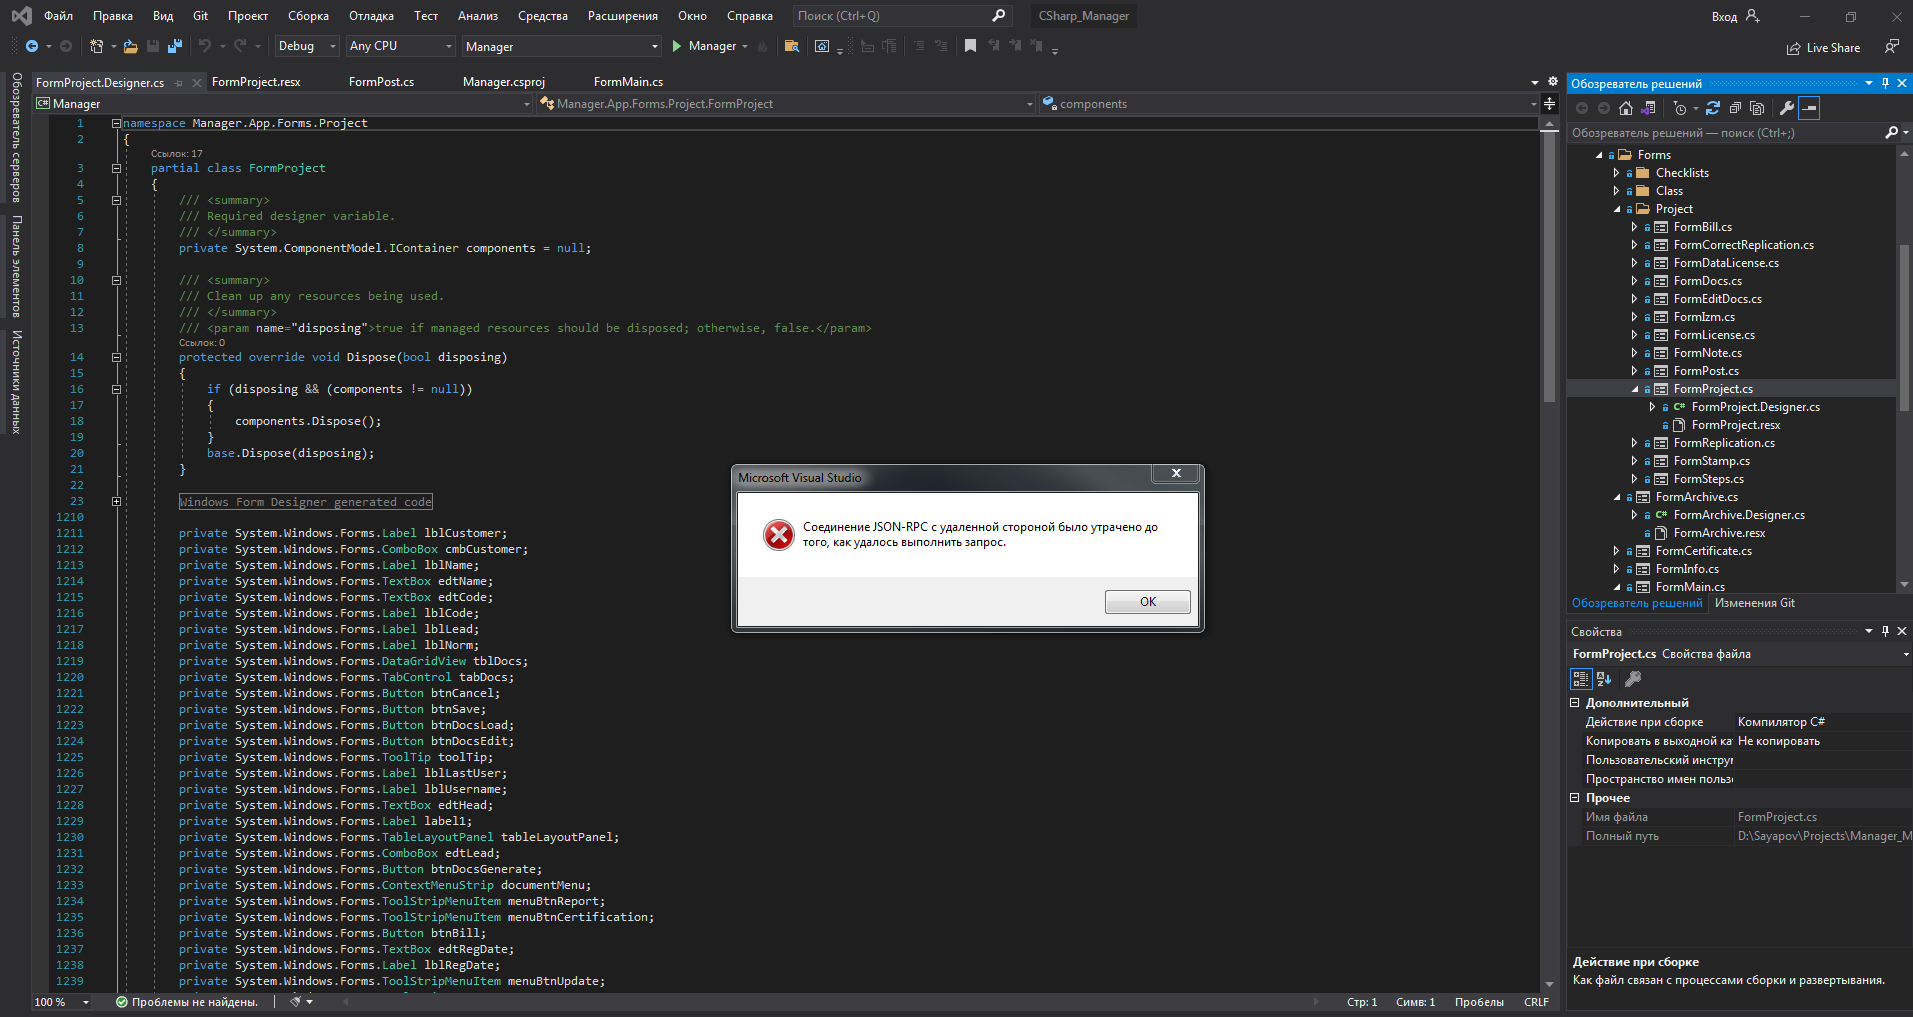
Task: Expand the FormArchive.cs tree node
Action: [x=1619, y=497]
